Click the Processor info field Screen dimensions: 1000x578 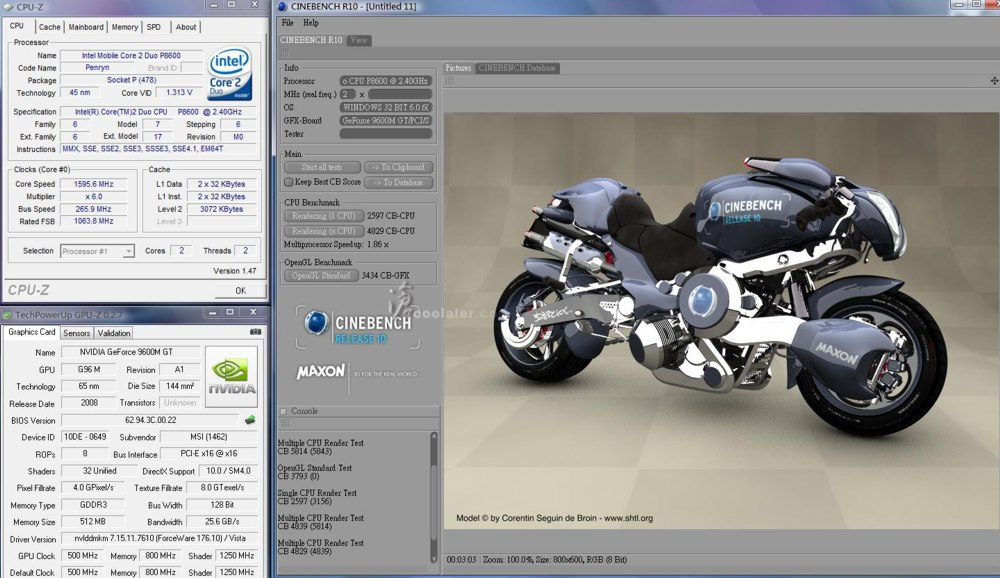(386, 81)
